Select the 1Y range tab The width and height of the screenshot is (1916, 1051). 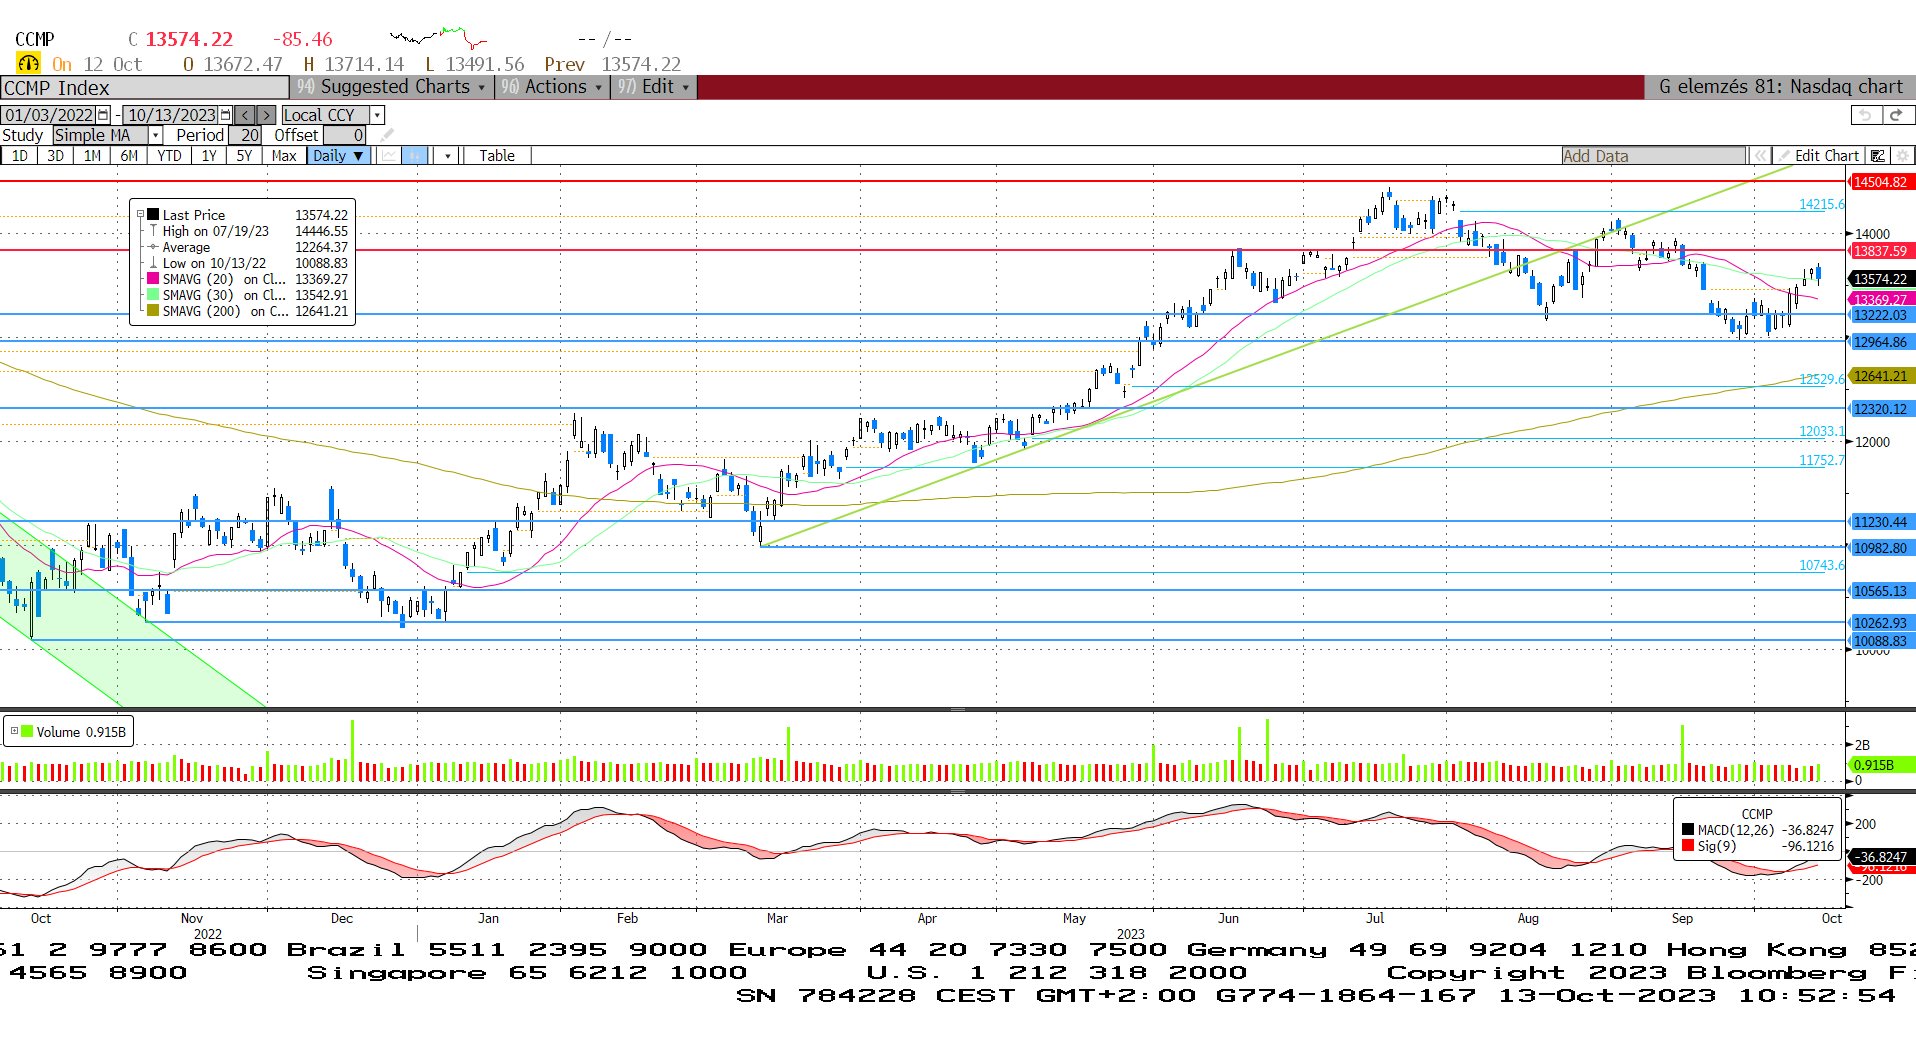(x=208, y=156)
